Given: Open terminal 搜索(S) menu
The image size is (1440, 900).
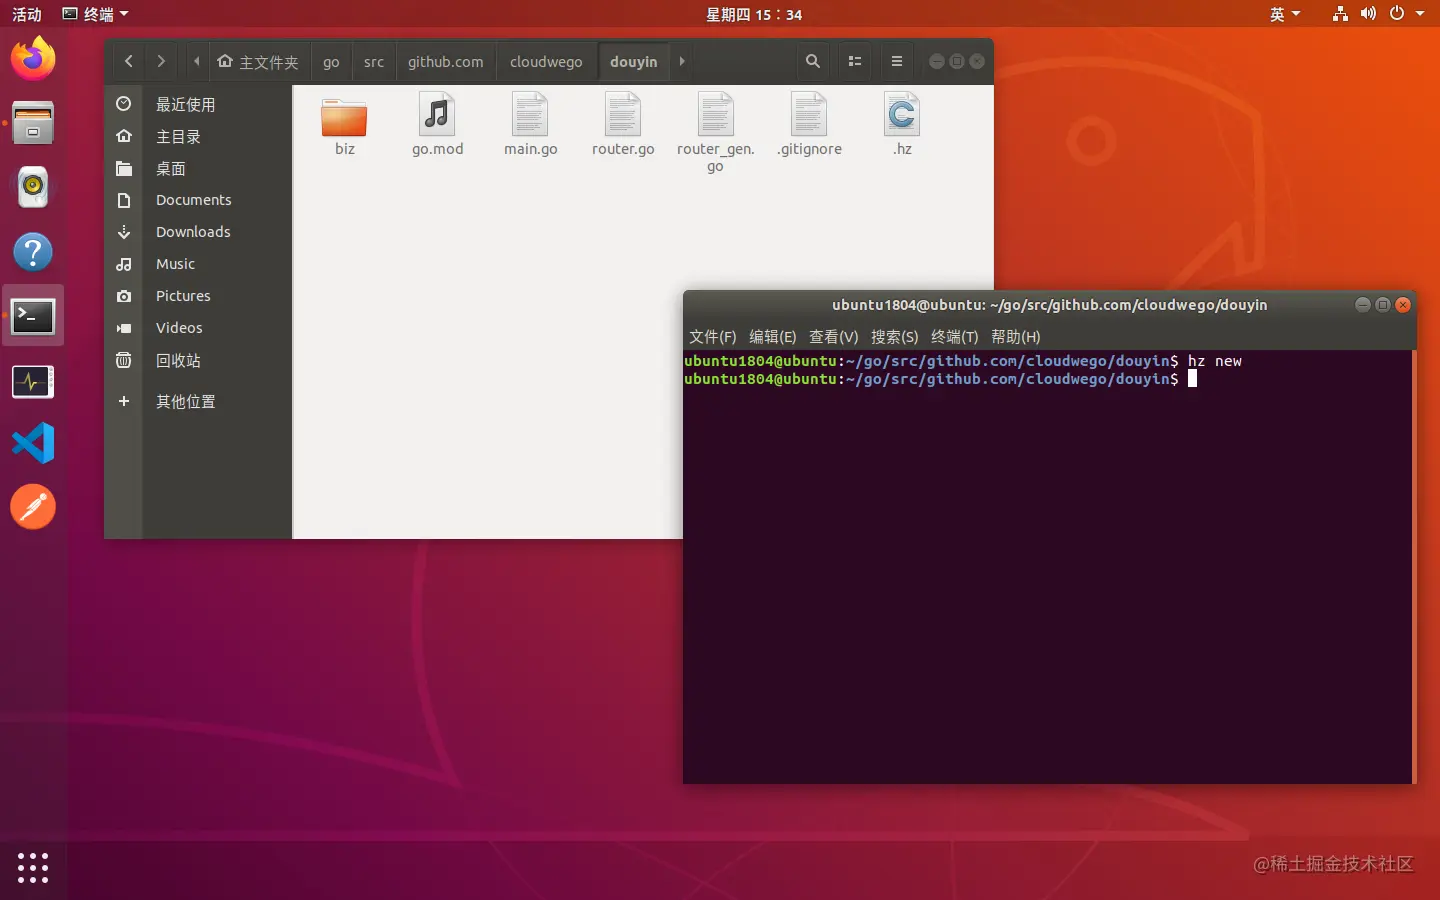Looking at the screenshot, I should (895, 337).
